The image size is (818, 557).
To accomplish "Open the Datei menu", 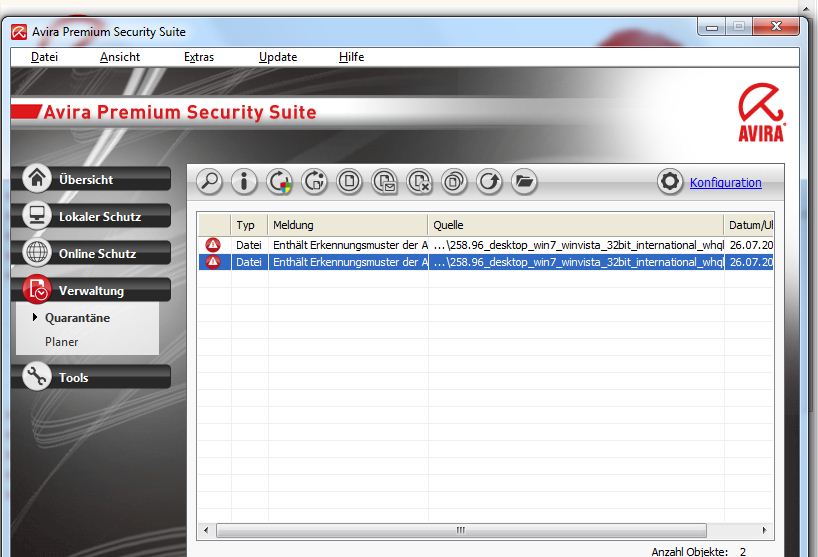I will point(44,57).
